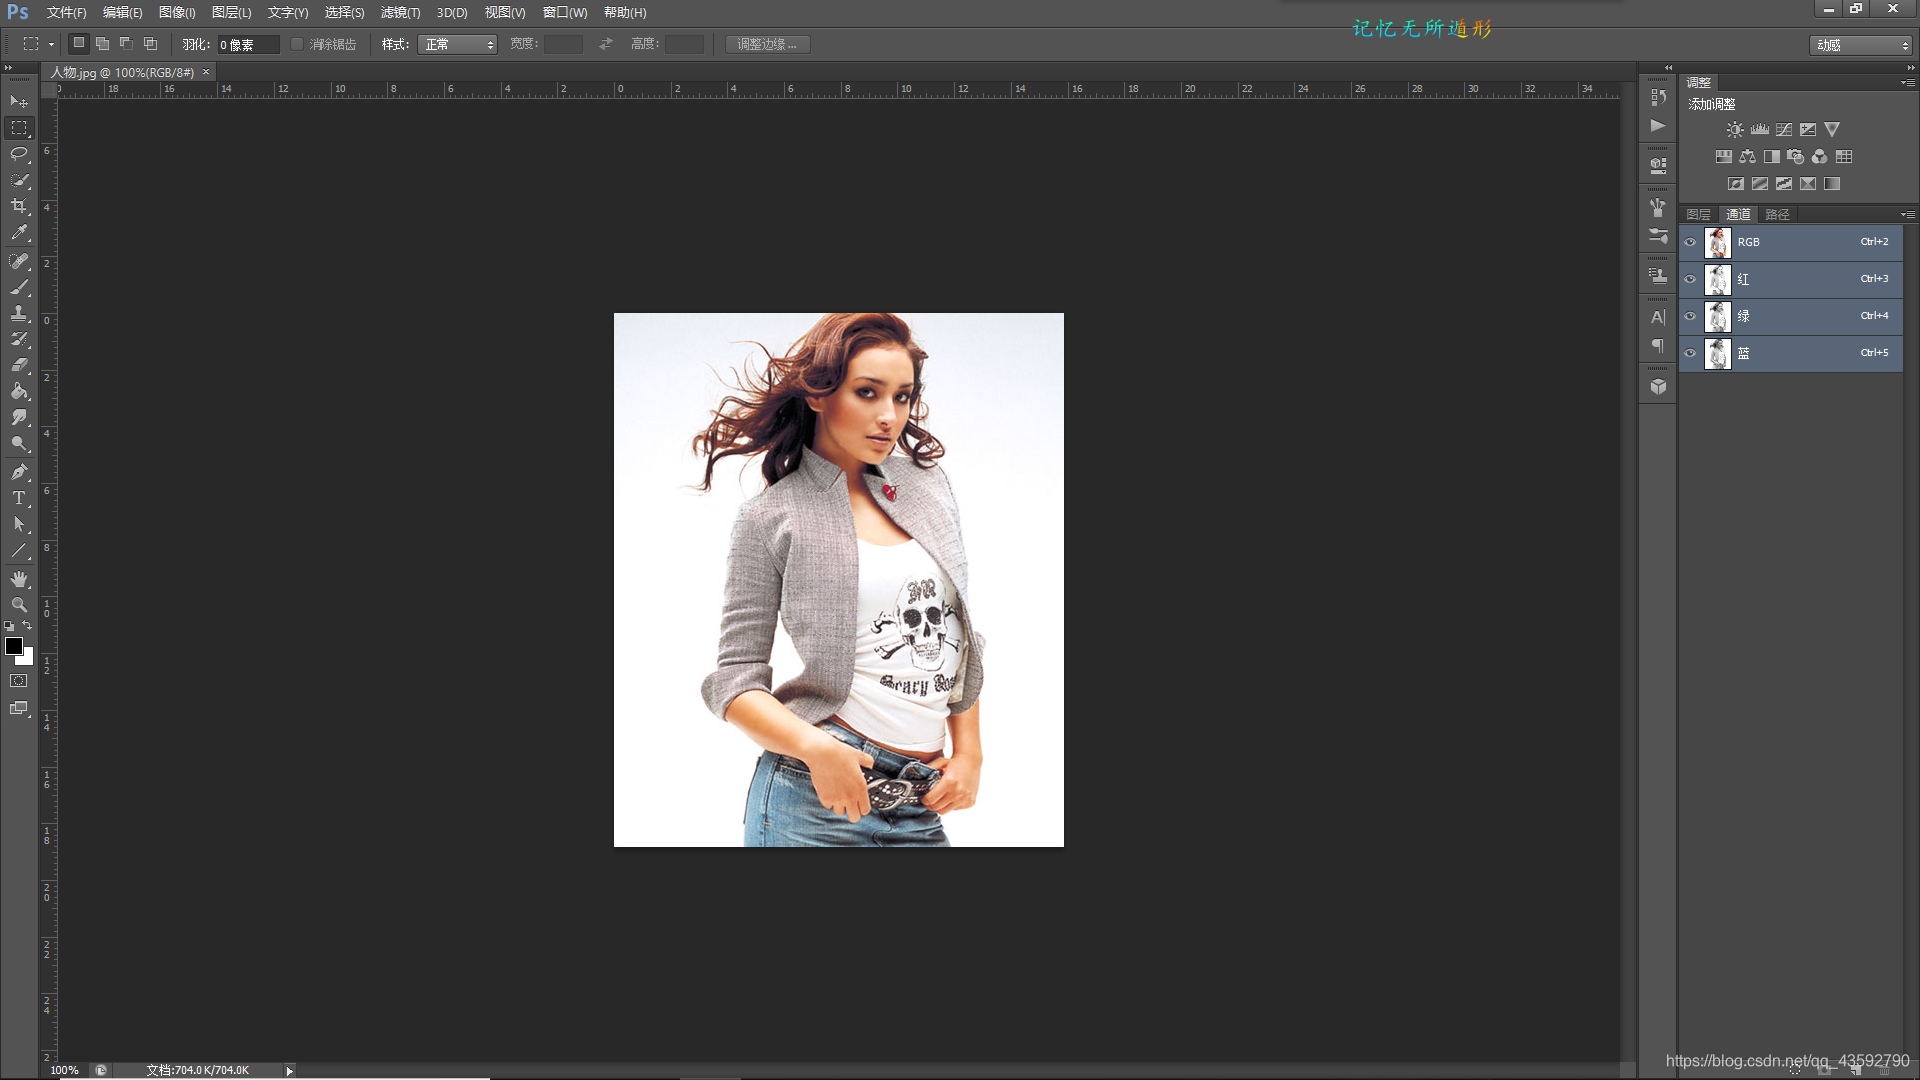This screenshot has width=1920, height=1080.
Task: Select the Zoom tool
Action: tap(19, 605)
